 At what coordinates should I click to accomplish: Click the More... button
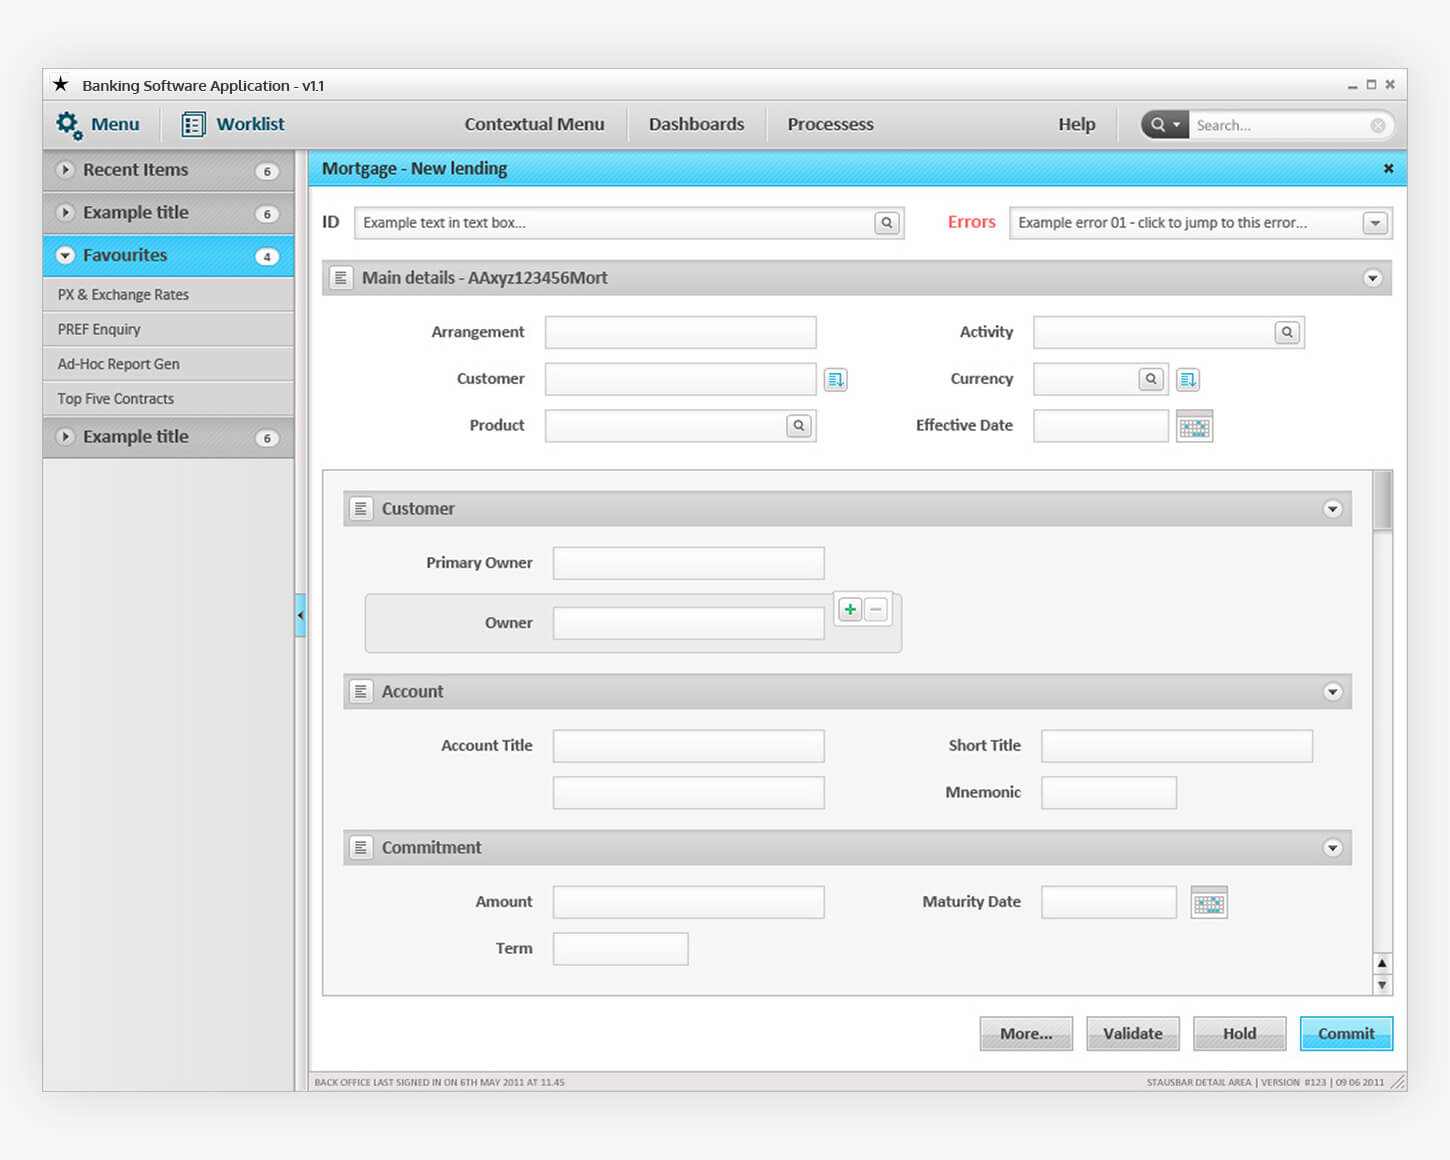tap(1026, 1034)
